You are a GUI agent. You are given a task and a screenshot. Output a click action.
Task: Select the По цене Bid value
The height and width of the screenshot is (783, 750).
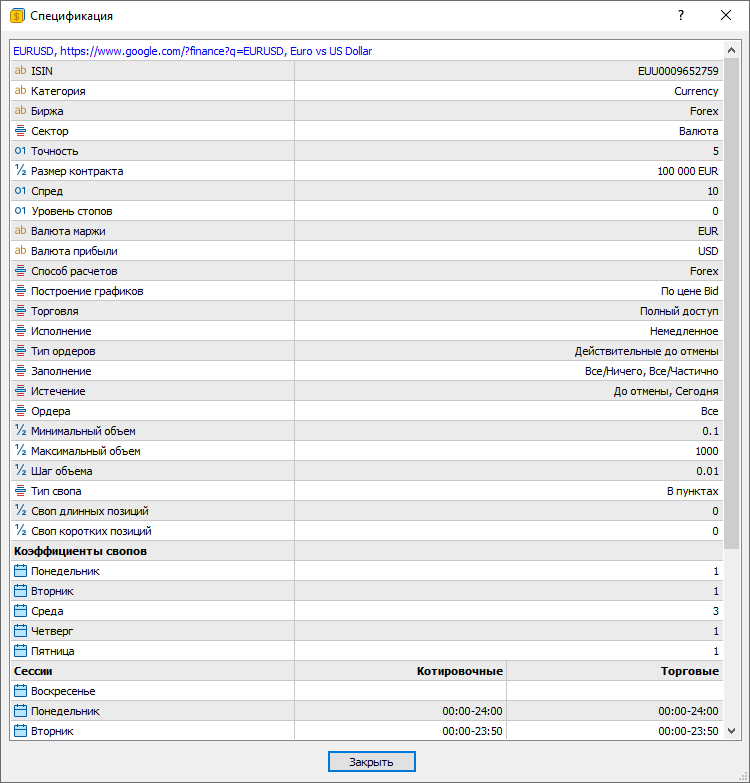click(690, 291)
